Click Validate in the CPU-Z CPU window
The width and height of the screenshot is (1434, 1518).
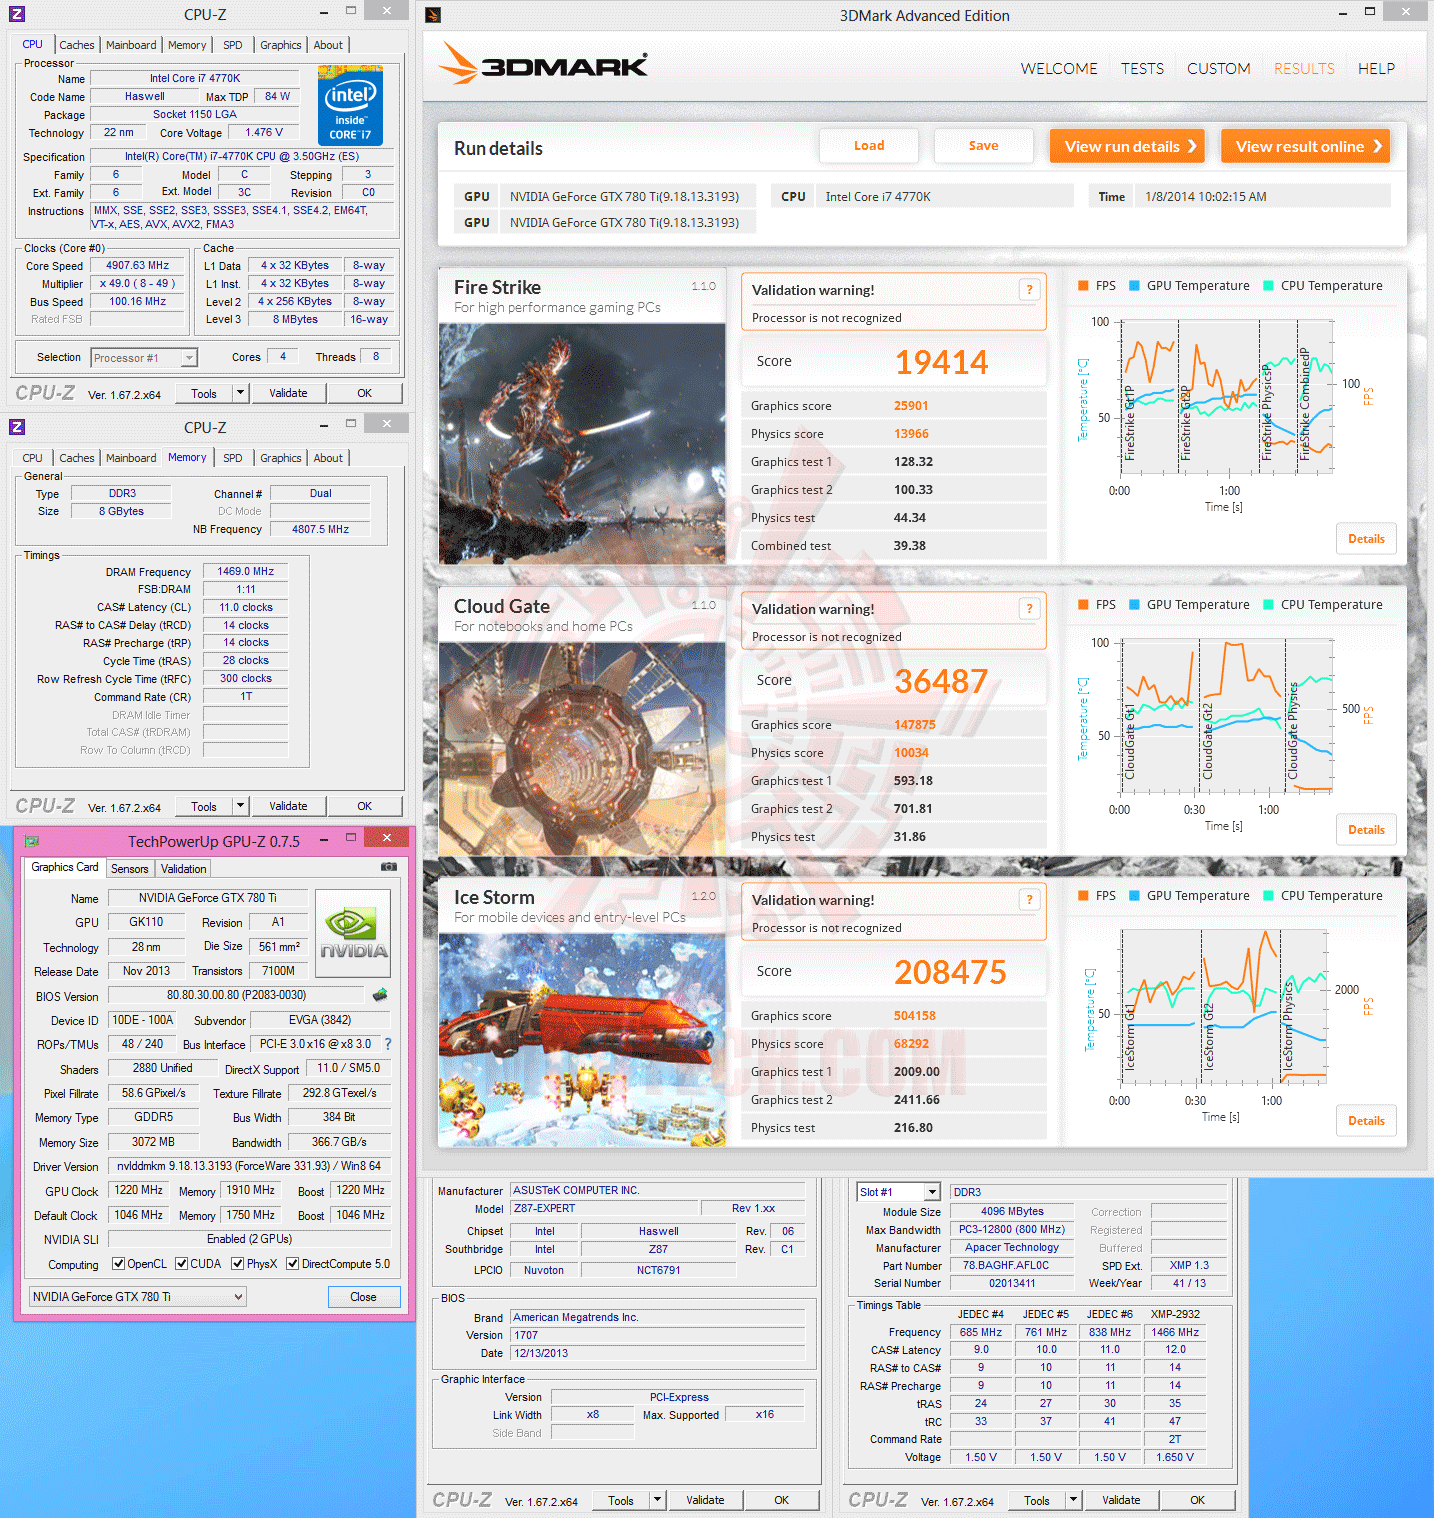point(288,393)
